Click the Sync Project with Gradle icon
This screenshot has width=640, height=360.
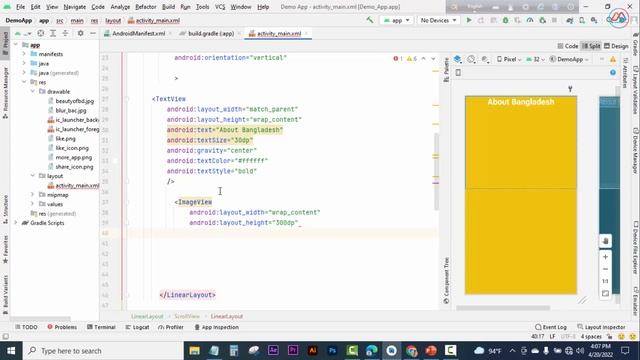pos(570,20)
